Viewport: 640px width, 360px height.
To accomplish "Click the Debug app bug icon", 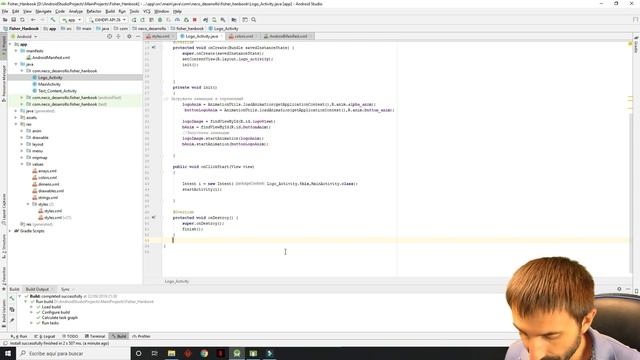I will 160,20.
